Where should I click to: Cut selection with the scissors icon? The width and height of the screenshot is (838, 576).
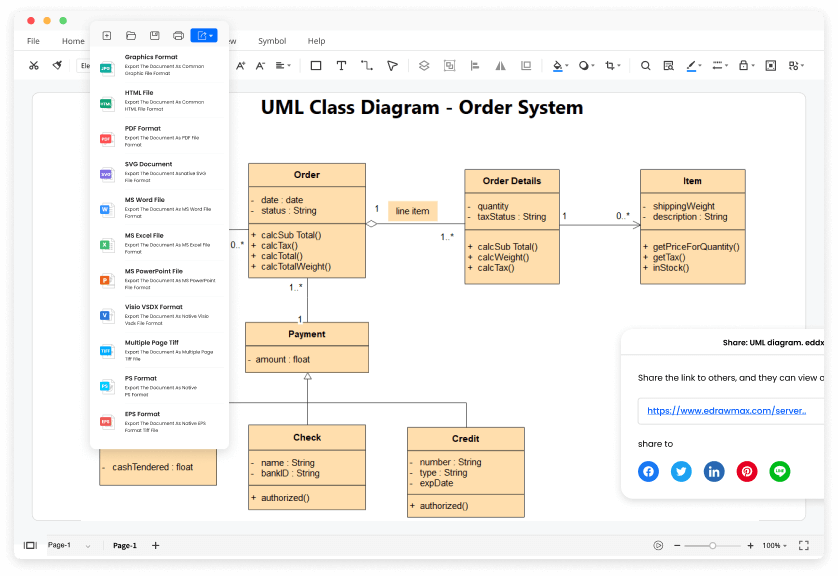34,66
